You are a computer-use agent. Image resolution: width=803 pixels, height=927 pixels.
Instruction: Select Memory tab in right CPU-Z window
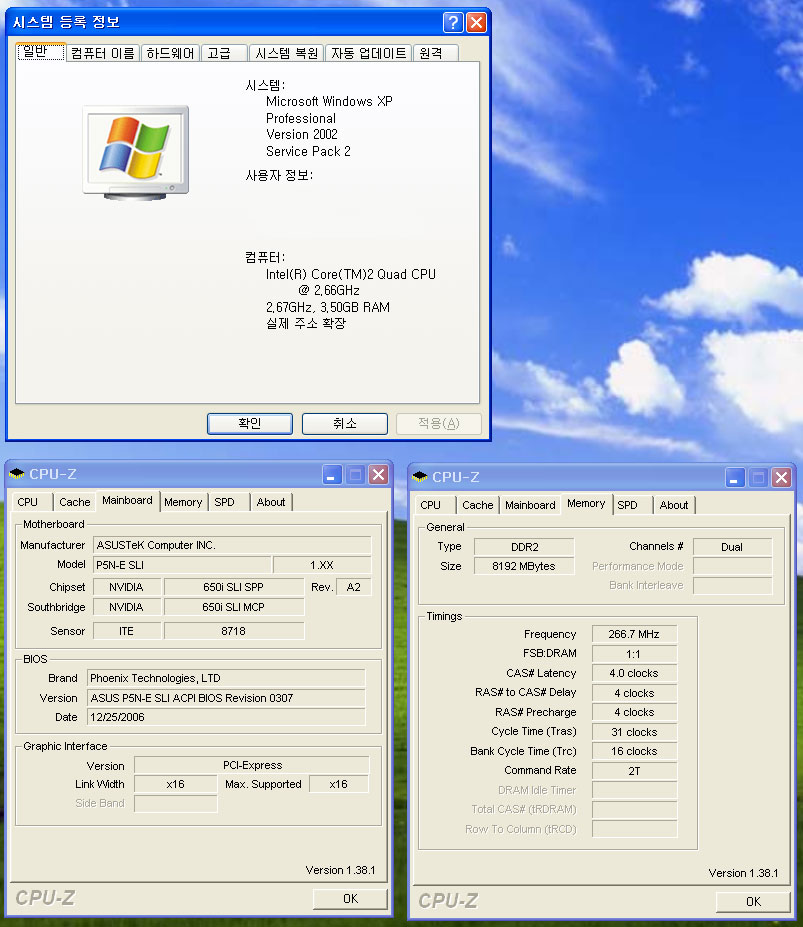[x=586, y=503]
